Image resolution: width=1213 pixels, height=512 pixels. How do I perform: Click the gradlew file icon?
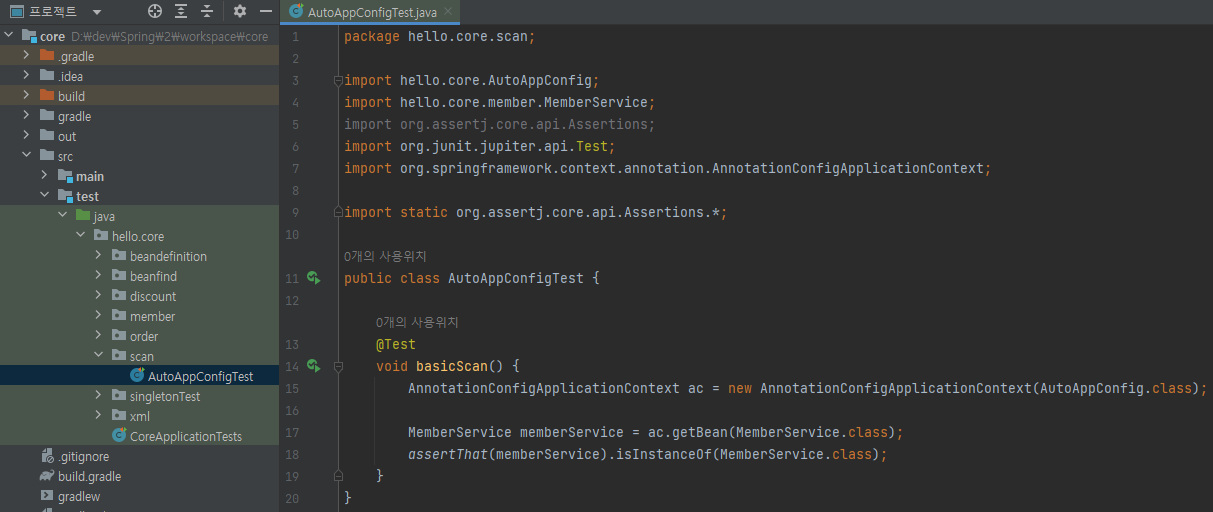coord(47,496)
